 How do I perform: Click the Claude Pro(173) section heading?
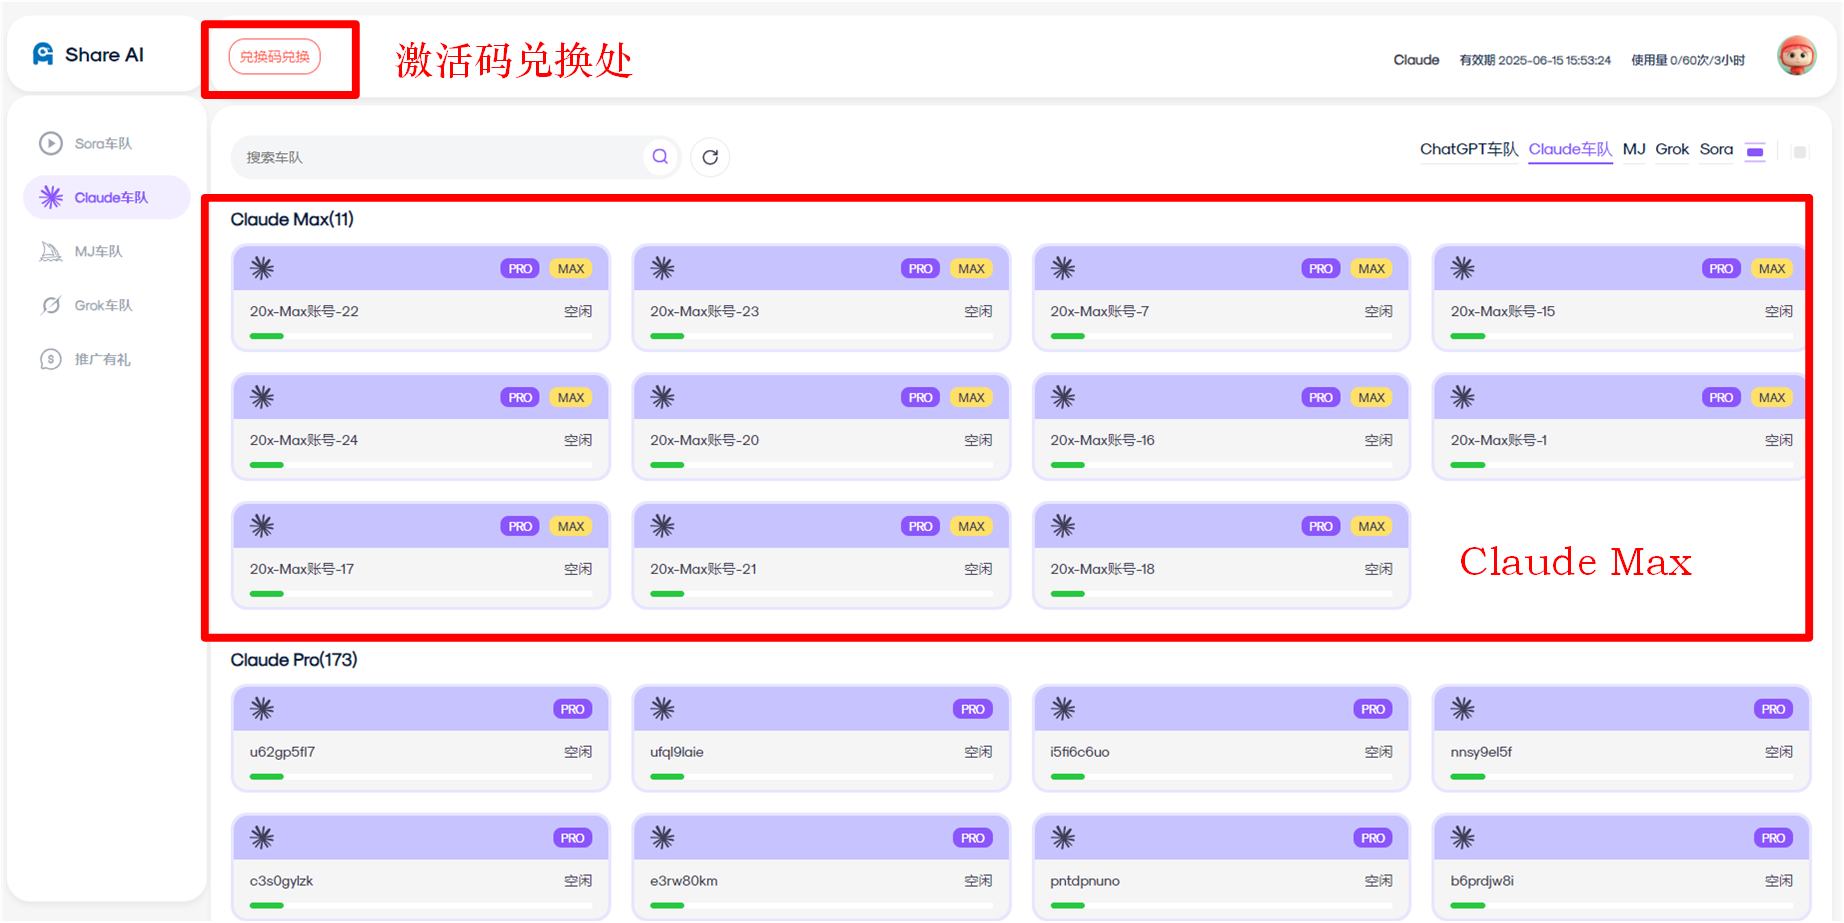pyautogui.click(x=294, y=660)
